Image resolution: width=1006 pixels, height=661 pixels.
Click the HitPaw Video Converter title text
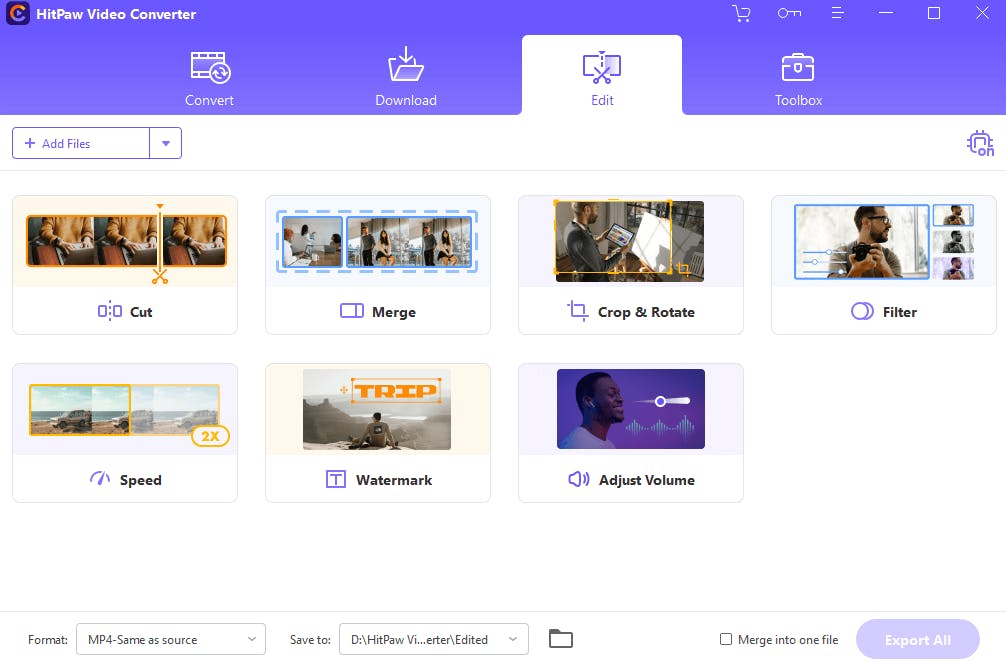(116, 14)
